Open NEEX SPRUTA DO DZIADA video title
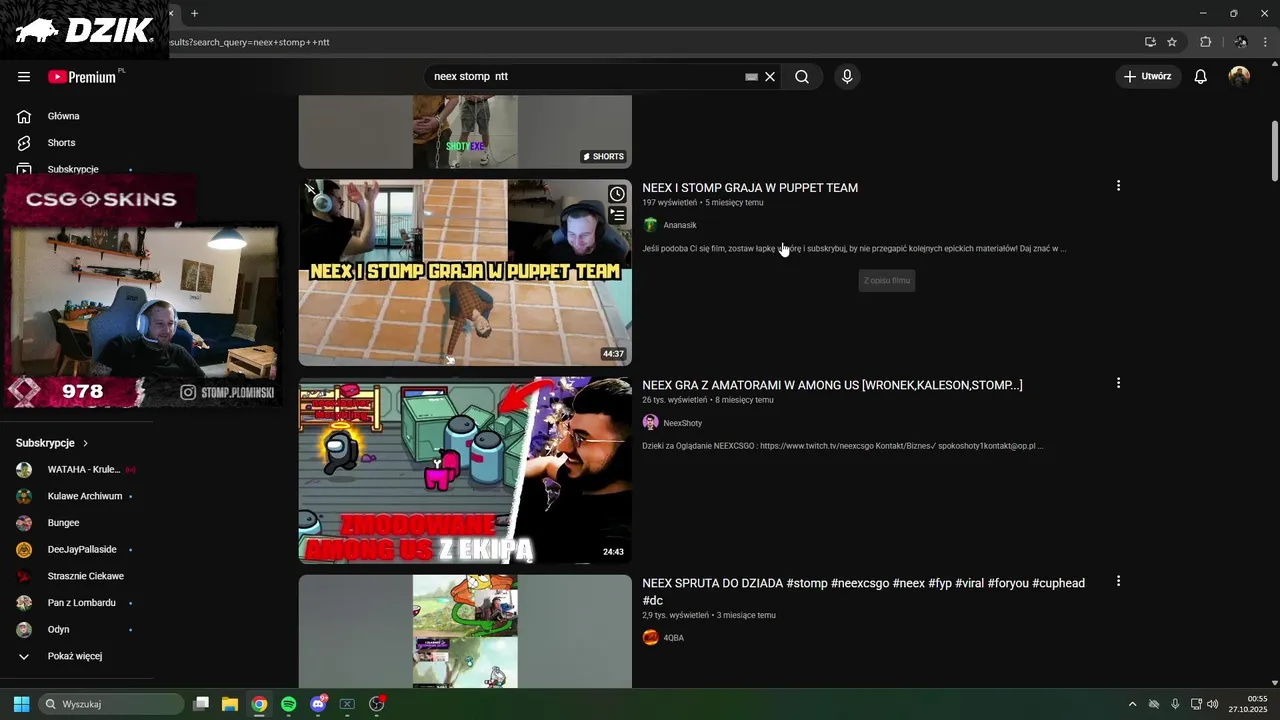Image resolution: width=1280 pixels, height=720 pixels. click(x=863, y=592)
